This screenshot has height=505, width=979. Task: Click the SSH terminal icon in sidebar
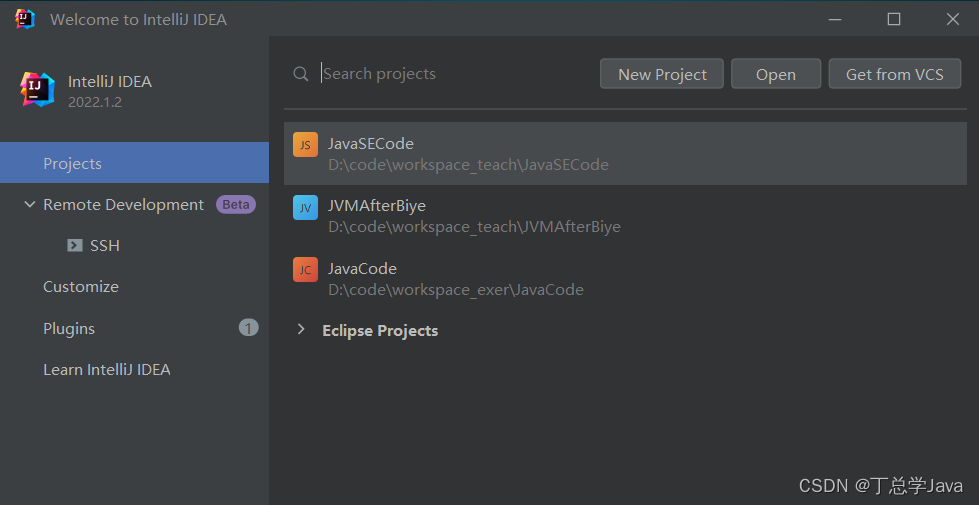pyautogui.click(x=75, y=245)
